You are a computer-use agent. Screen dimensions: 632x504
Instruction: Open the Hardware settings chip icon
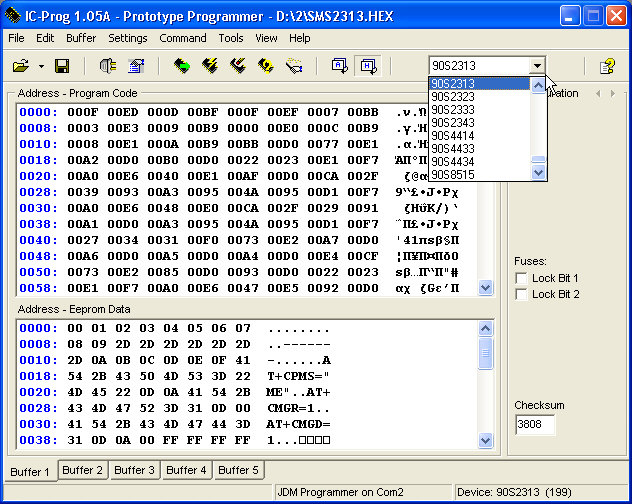point(108,66)
